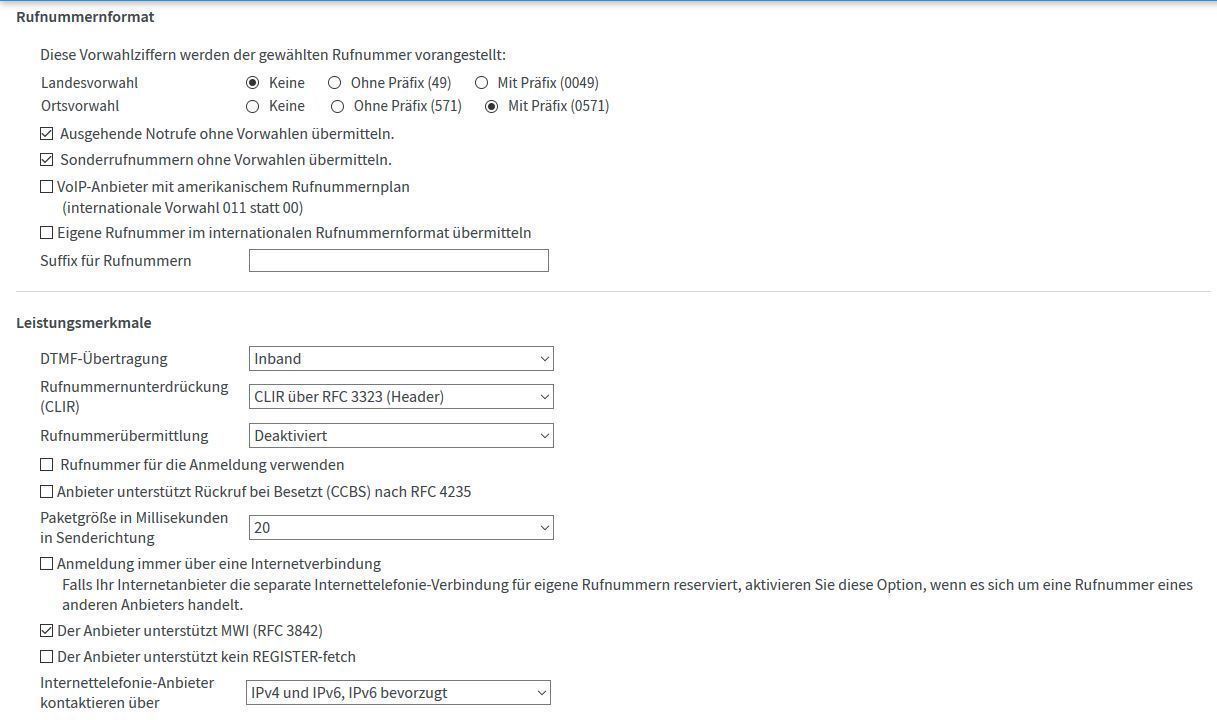Enable "VoIP-Anbieter mit amerikanischem Rufnummernplan"
This screenshot has height=720, width=1217.
[x=46, y=186]
